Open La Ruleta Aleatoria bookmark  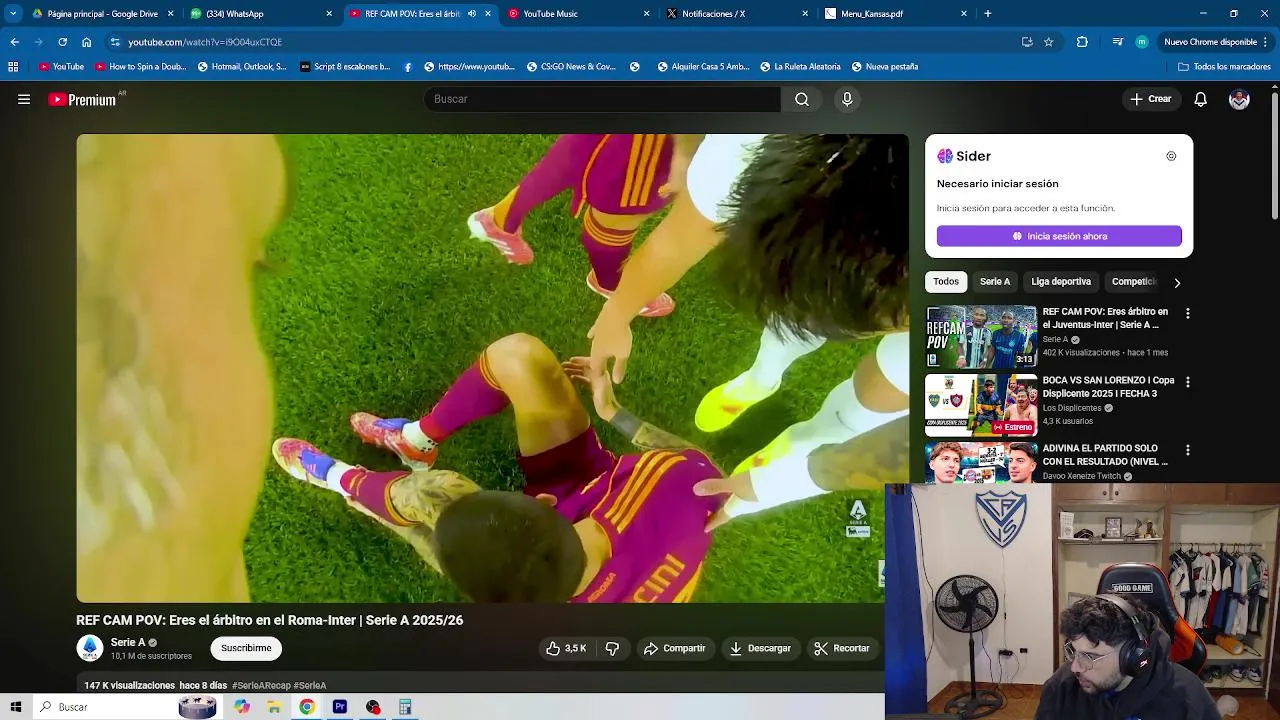point(799,67)
